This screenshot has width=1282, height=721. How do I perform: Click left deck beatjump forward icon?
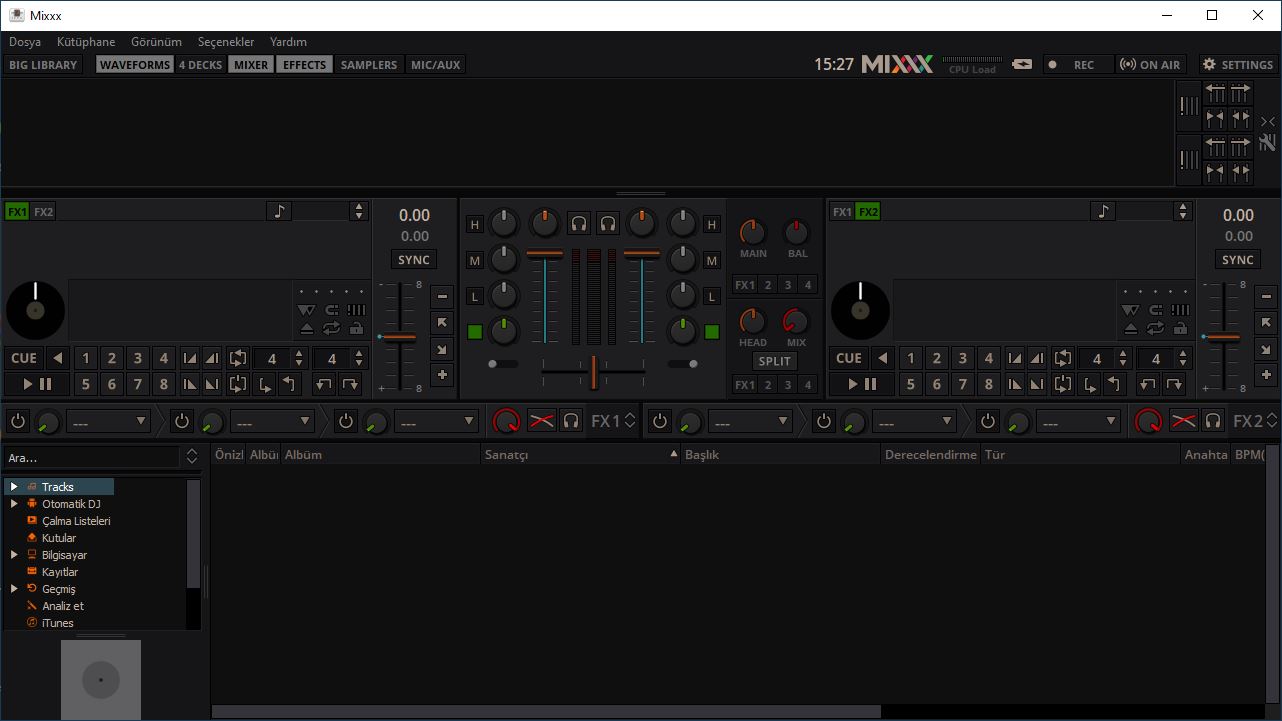pos(350,384)
